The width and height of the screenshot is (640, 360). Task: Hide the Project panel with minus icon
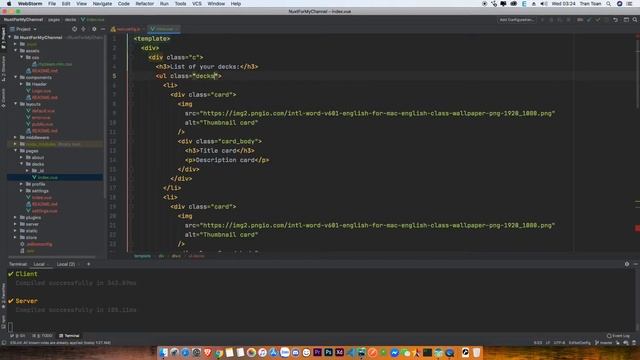tap(103, 29)
